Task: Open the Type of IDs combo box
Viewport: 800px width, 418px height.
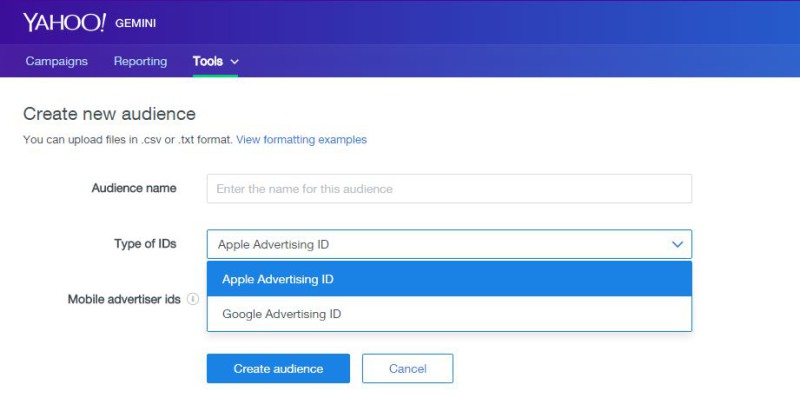Action: [449, 244]
